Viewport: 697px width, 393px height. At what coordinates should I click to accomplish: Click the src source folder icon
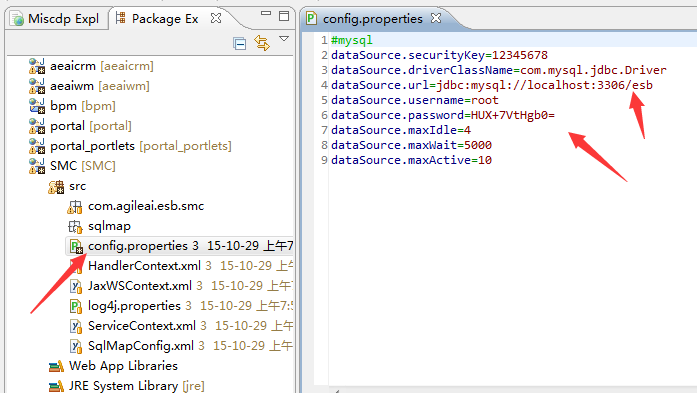(x=56, y=187)
